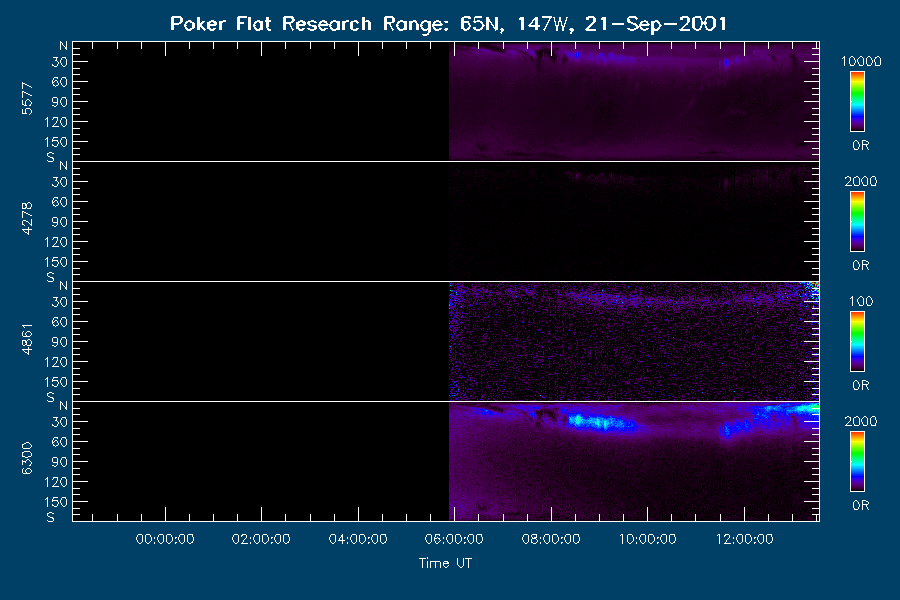This screenshot has height=600, width=900.
Task: Click the "S" label at the bottom of the 6300 panel
Action: pyautogui.click(x=51, y=517)
